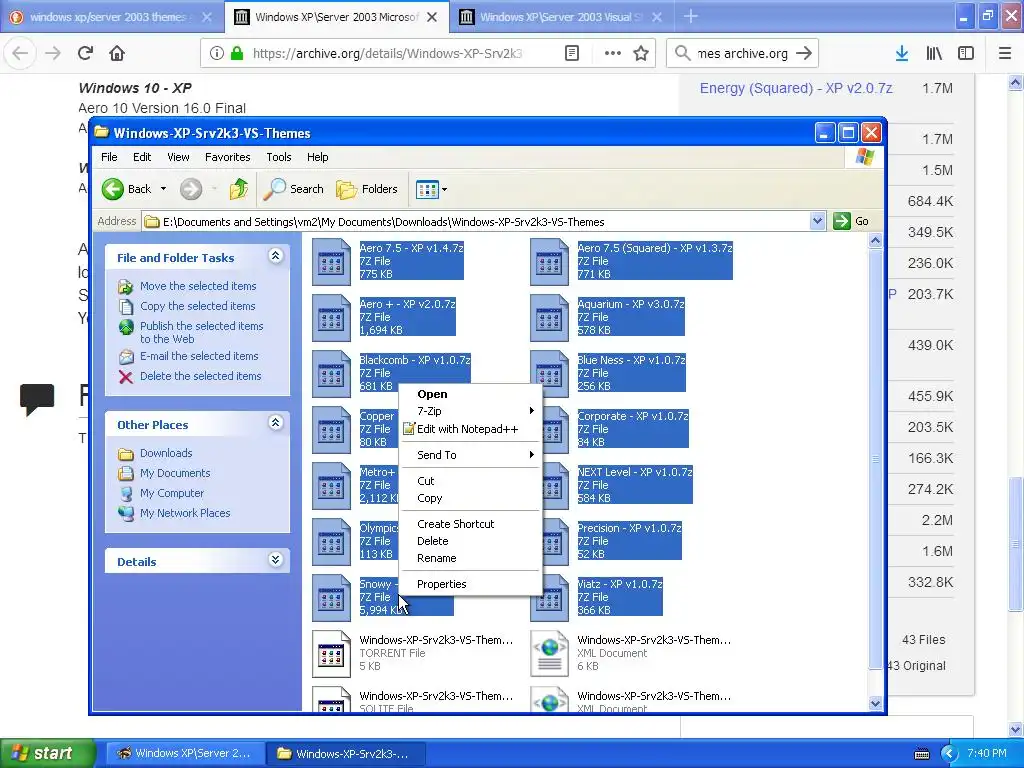Click the Firefox taskbar button Windows XP\Server 2...
The height and width of the screenshot is (768, 1024).
coord(185,753)
